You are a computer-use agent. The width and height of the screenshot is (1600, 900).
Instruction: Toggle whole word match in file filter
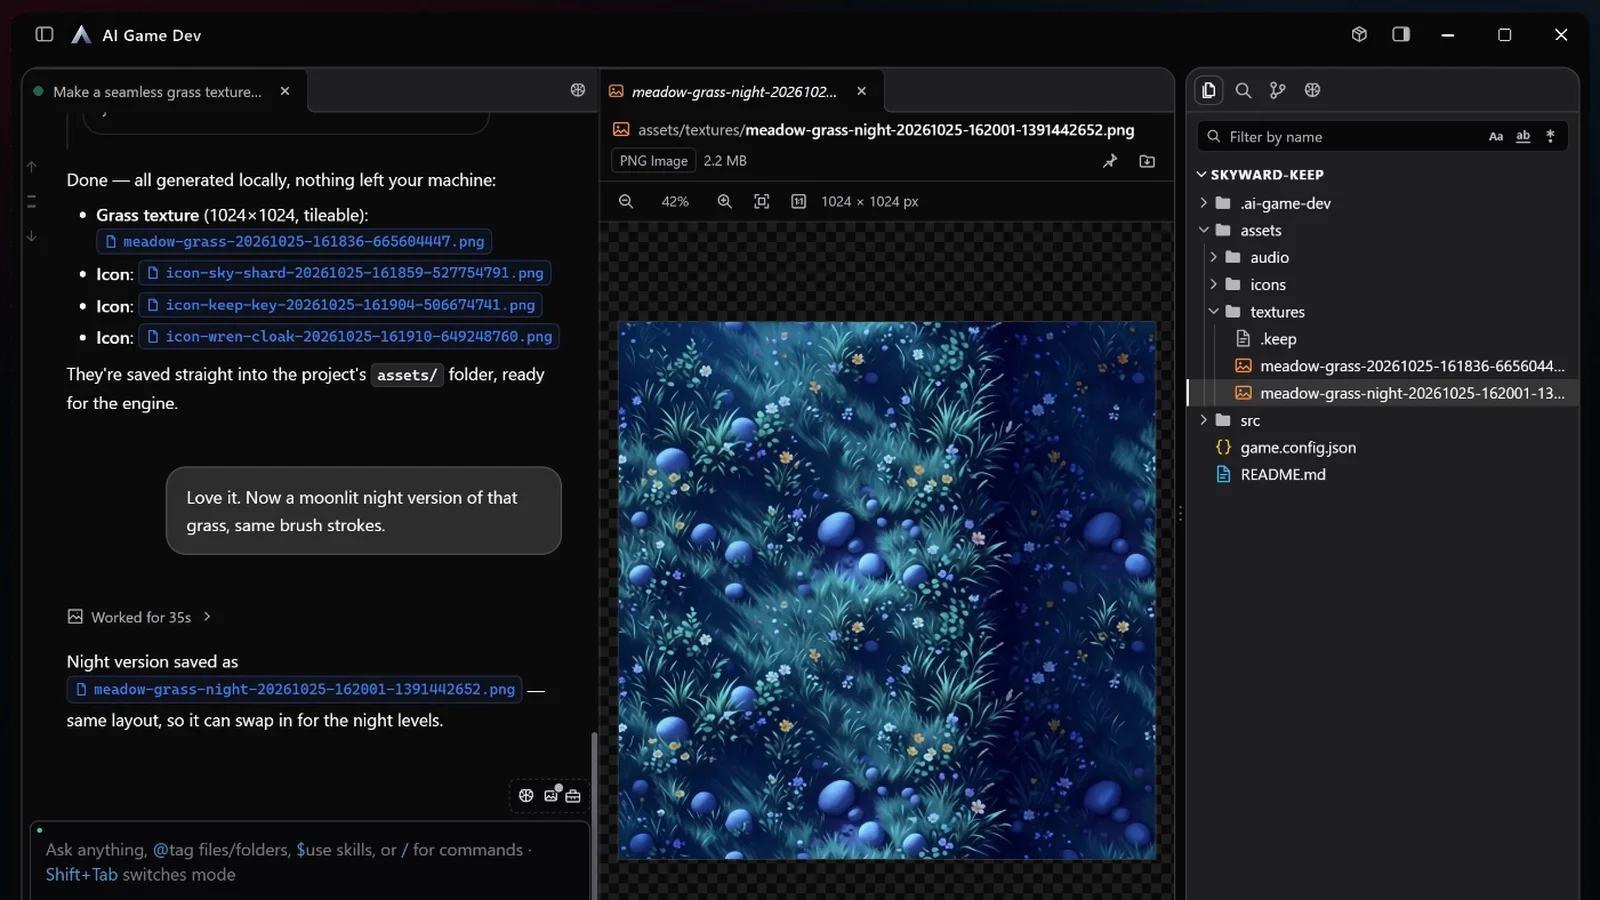(x=1523, y=136)
